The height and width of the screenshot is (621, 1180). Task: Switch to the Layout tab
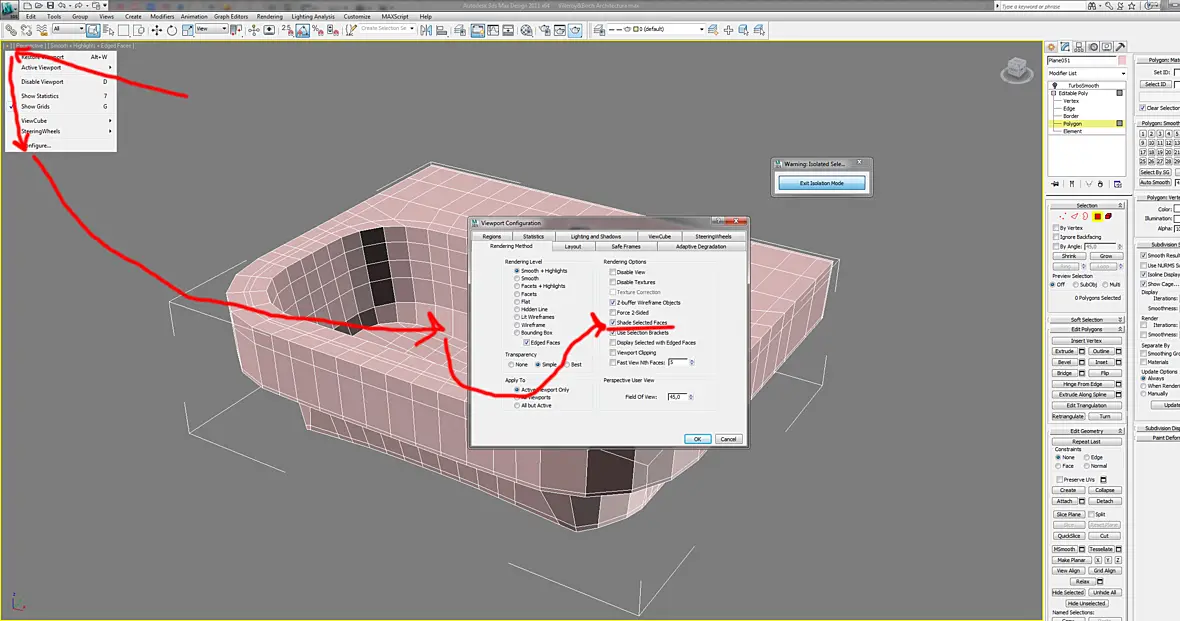pyautogui.click(x=573, y=246)
